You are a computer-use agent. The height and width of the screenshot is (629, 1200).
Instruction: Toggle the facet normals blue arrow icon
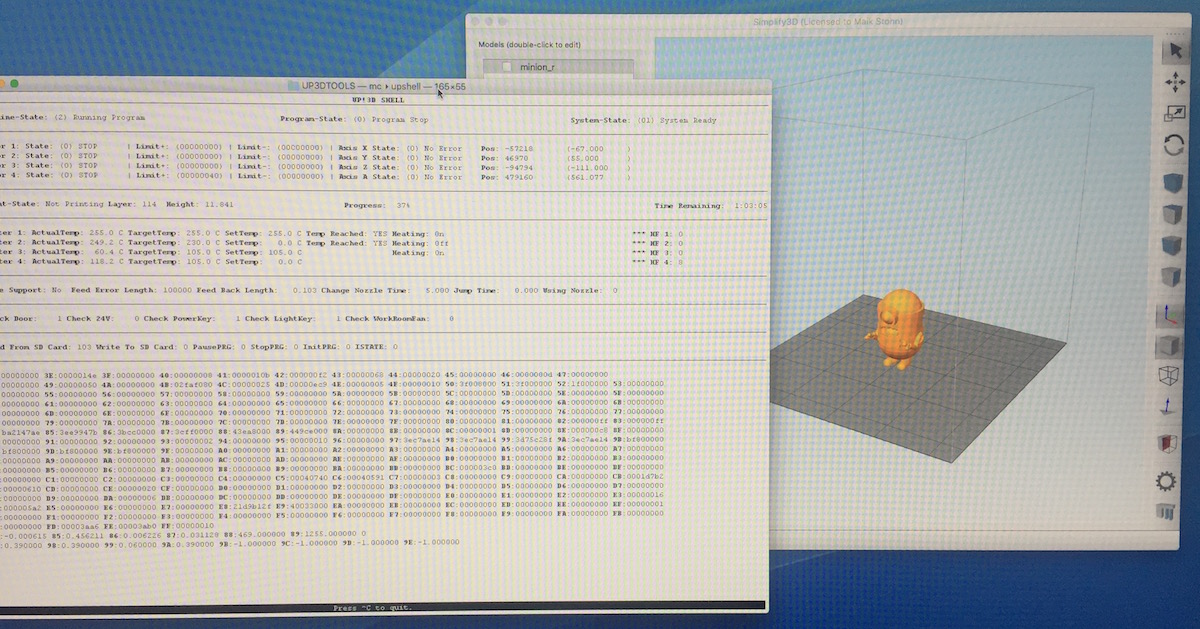pyautogui.click(x=1168, y=406)
